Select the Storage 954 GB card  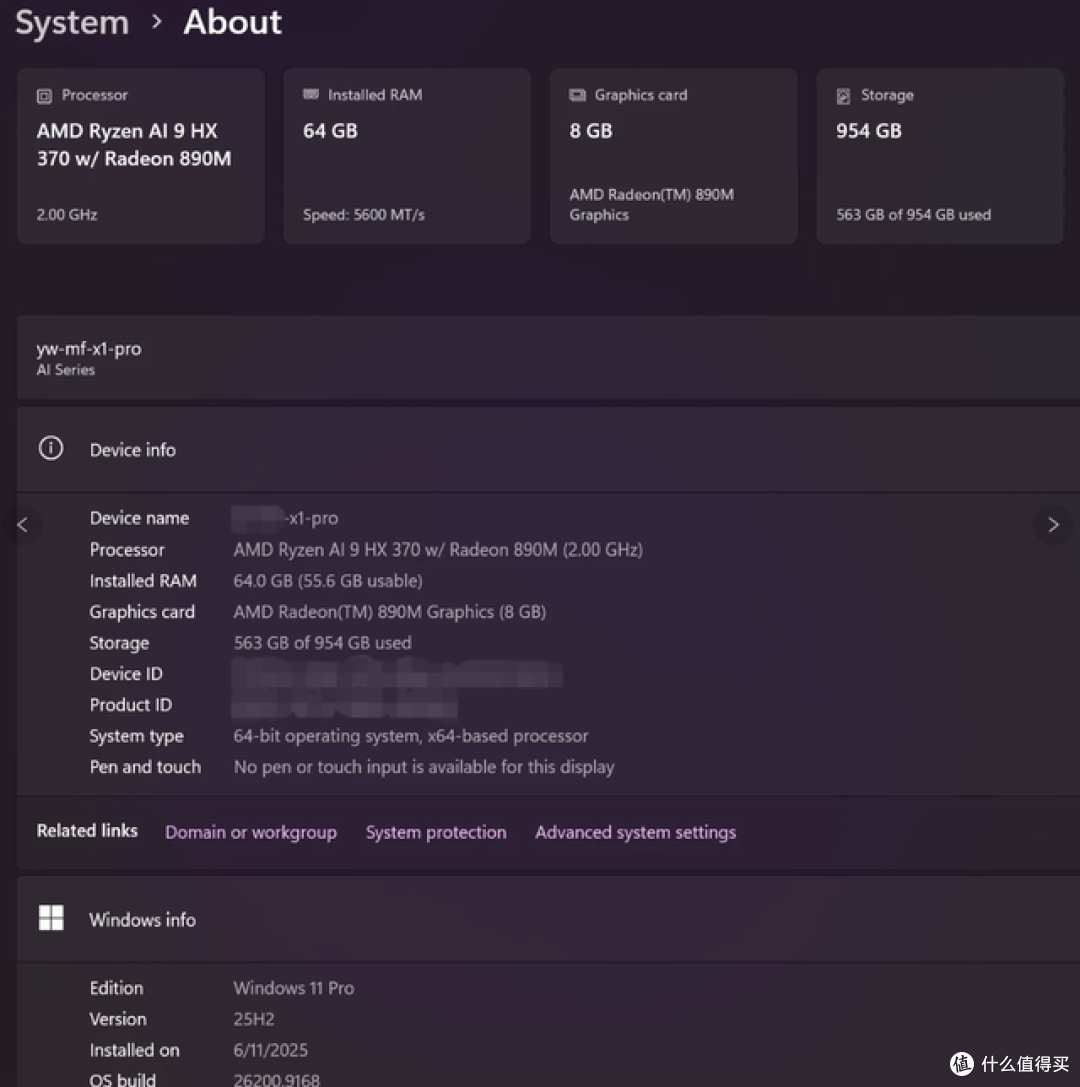(x=939, y=156)
